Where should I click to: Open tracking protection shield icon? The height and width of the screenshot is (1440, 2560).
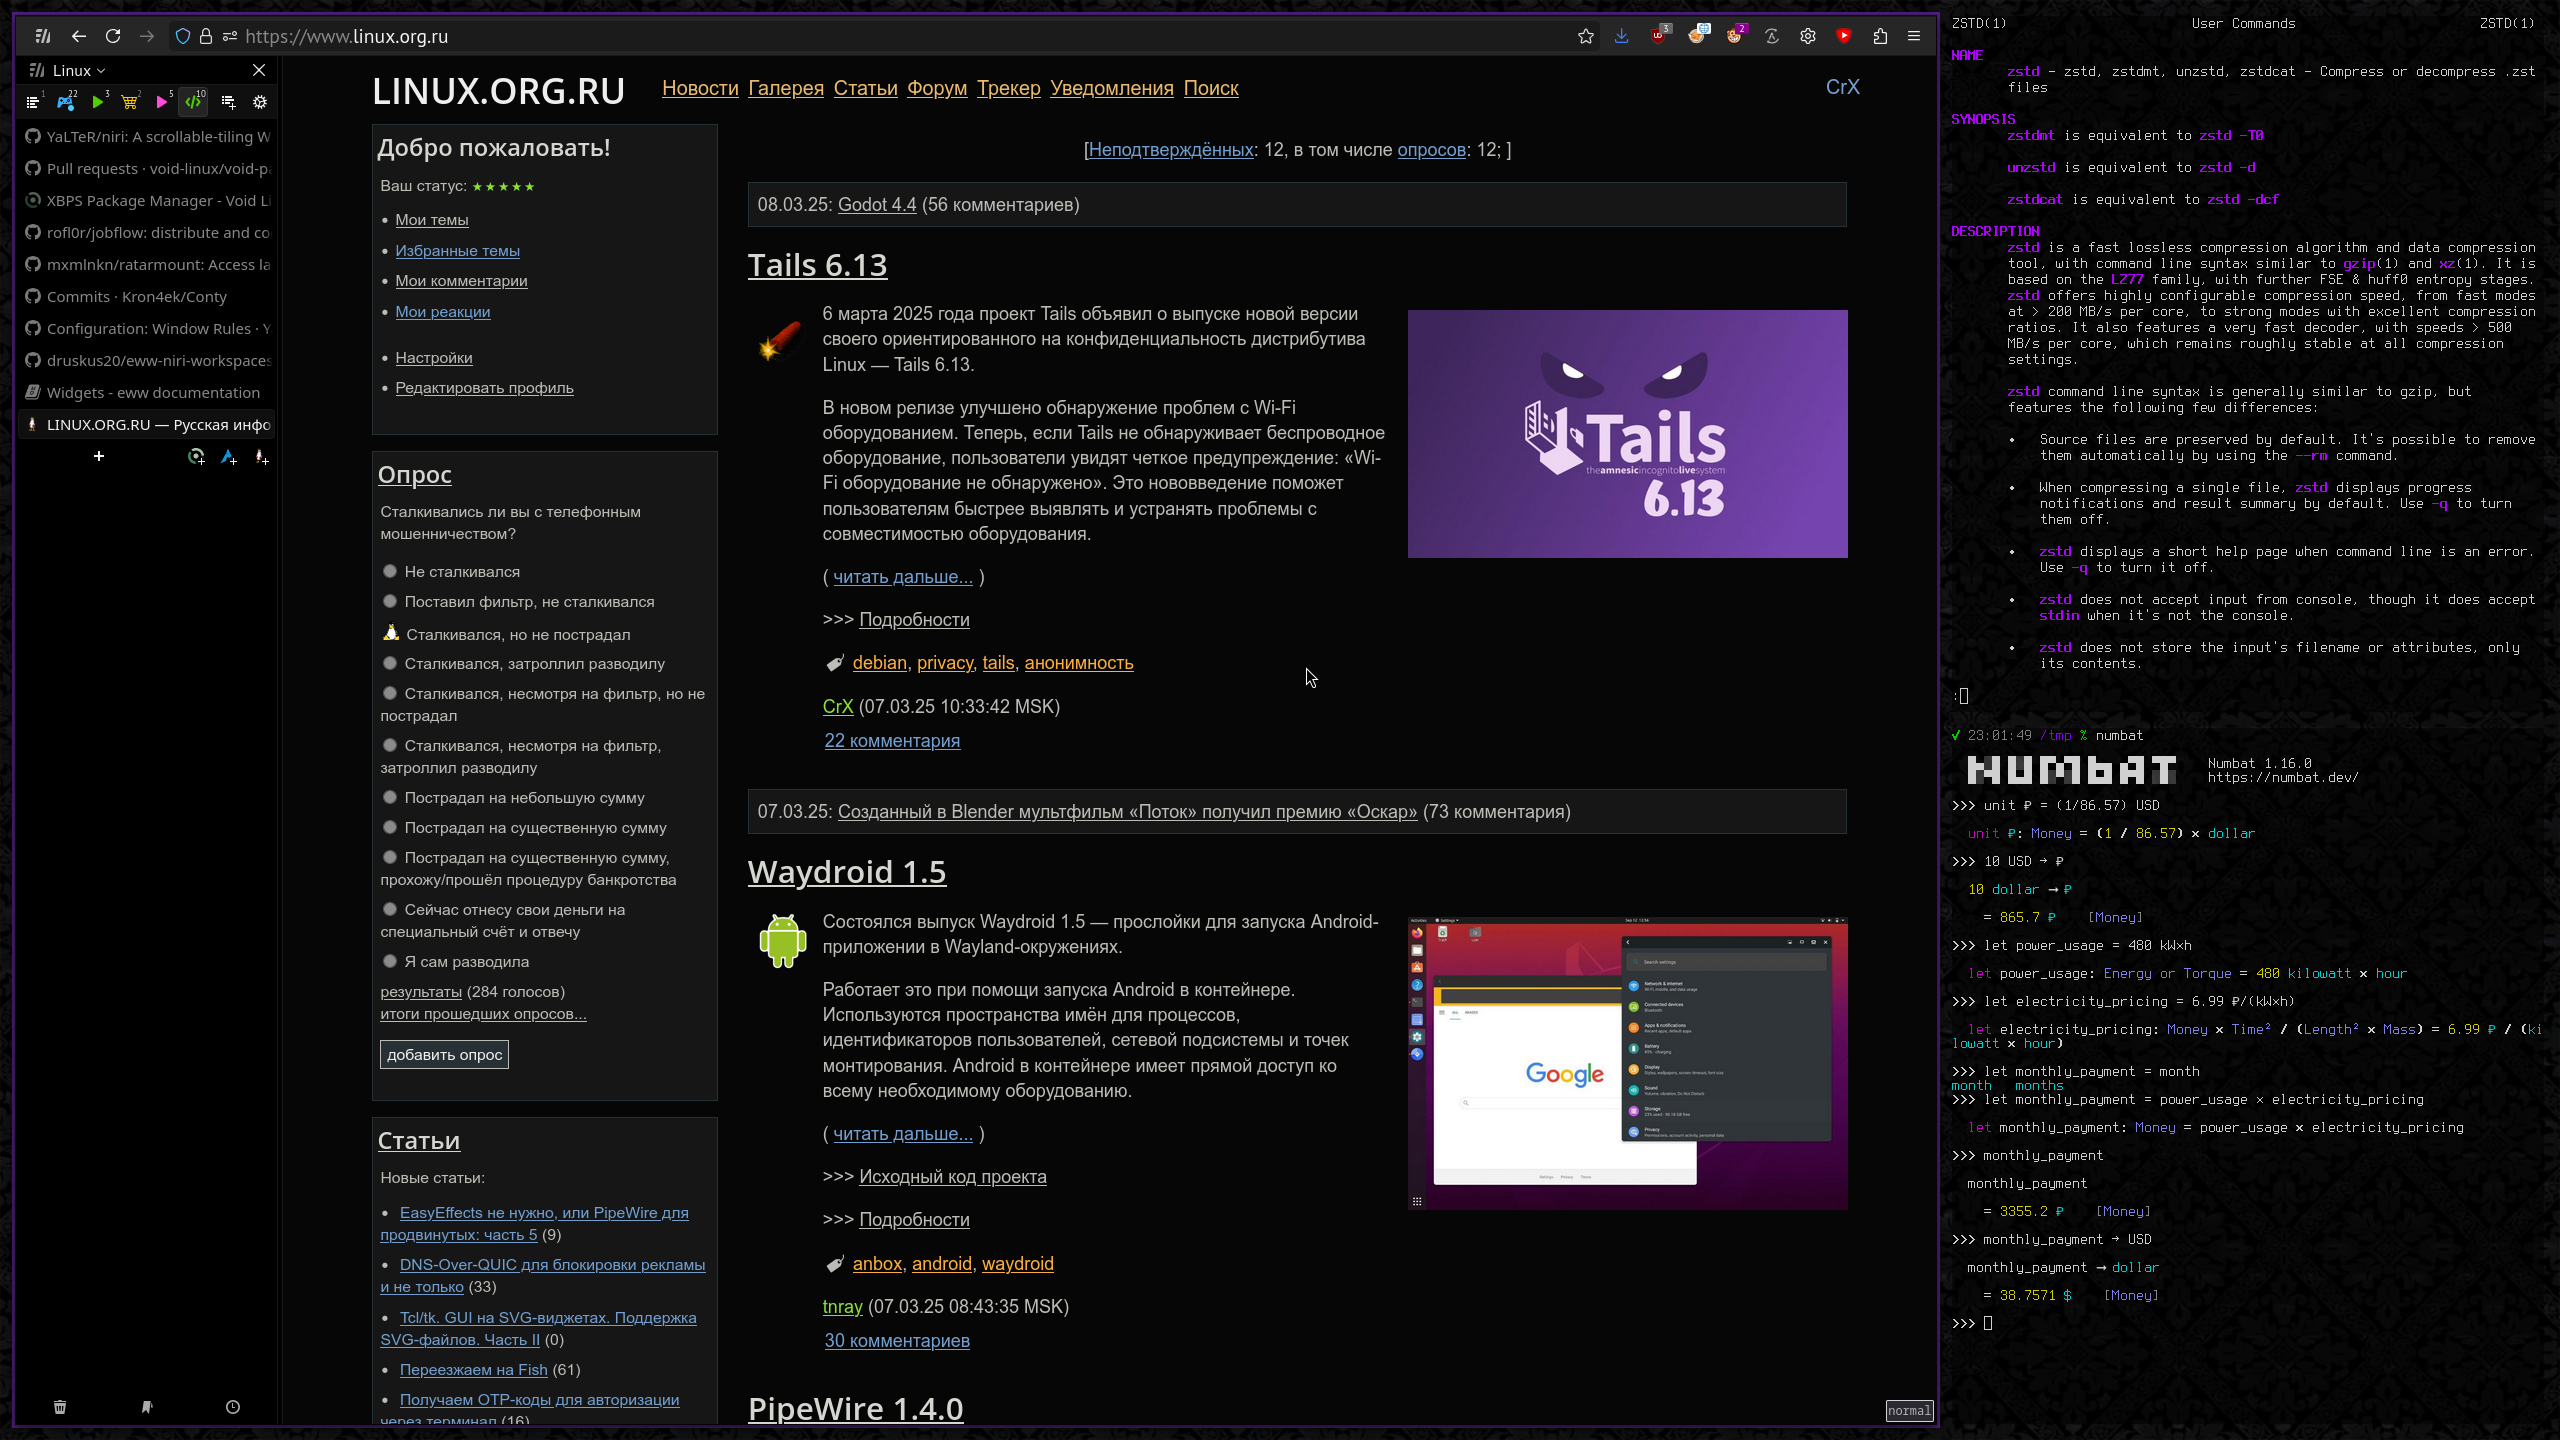pyautogui.click(x=183, y=36)
